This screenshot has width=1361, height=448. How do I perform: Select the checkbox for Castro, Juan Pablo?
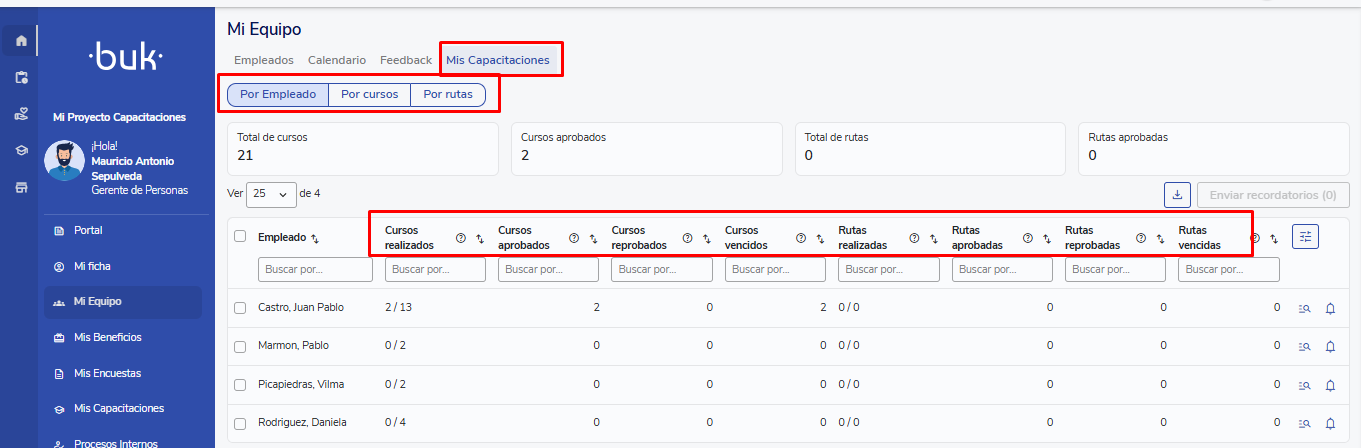tap(240, 308)
